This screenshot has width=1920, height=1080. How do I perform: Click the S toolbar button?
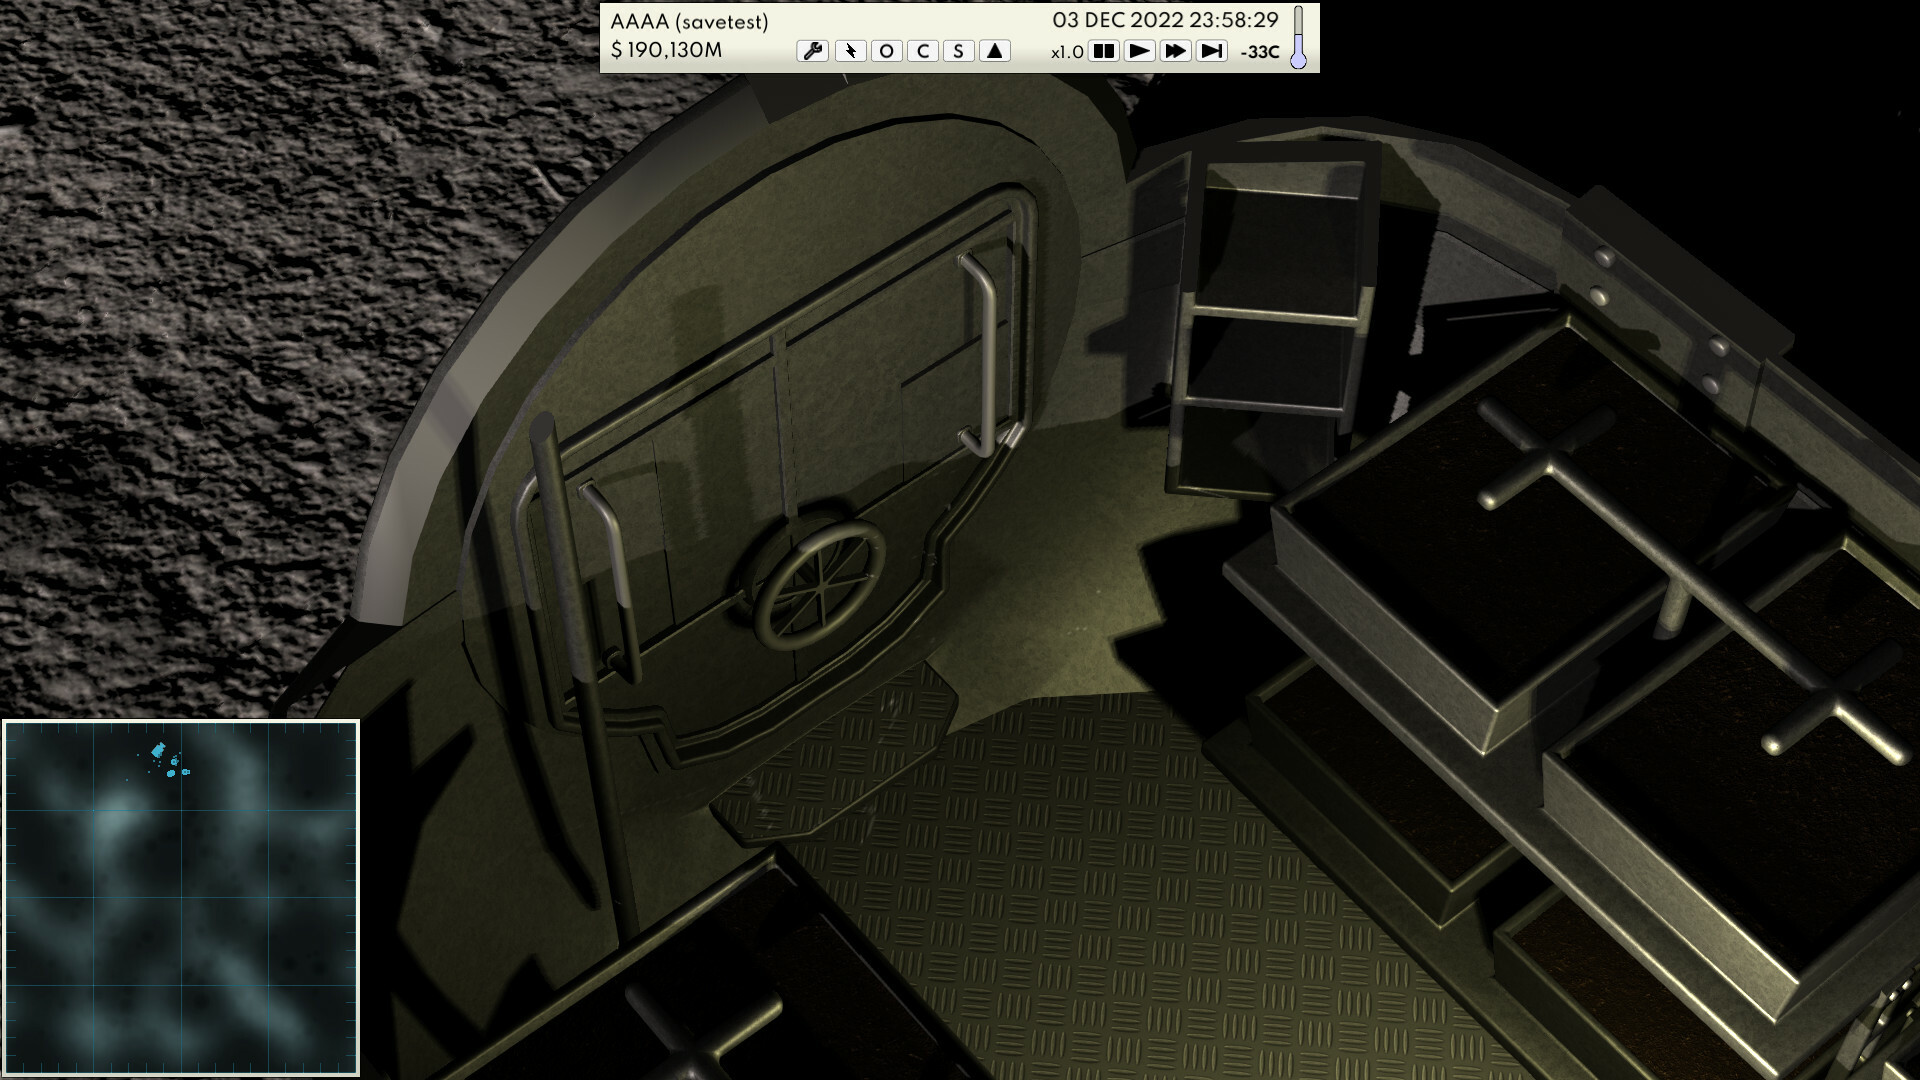(958, 51)
